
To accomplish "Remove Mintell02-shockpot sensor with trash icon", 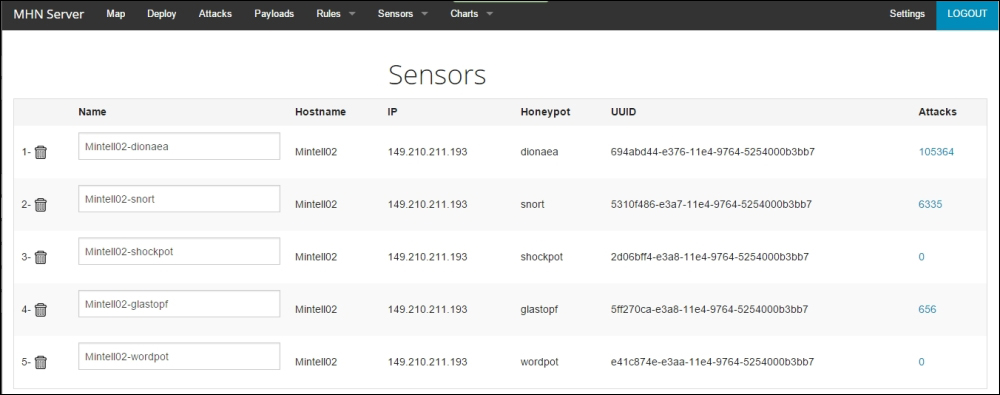I will [40, 257].
